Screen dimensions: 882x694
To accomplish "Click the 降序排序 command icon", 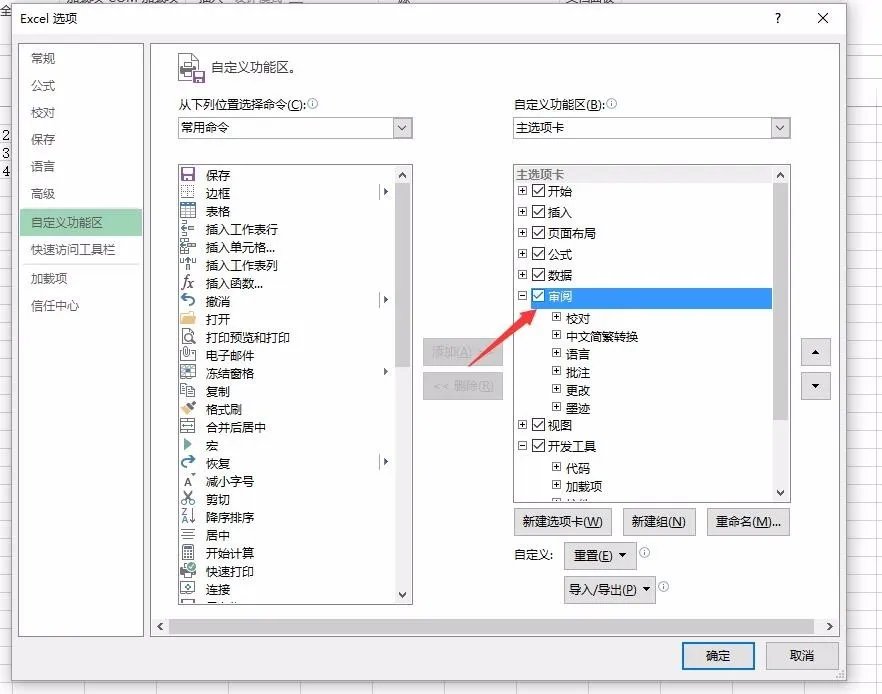I will click(x=190, y=517).
